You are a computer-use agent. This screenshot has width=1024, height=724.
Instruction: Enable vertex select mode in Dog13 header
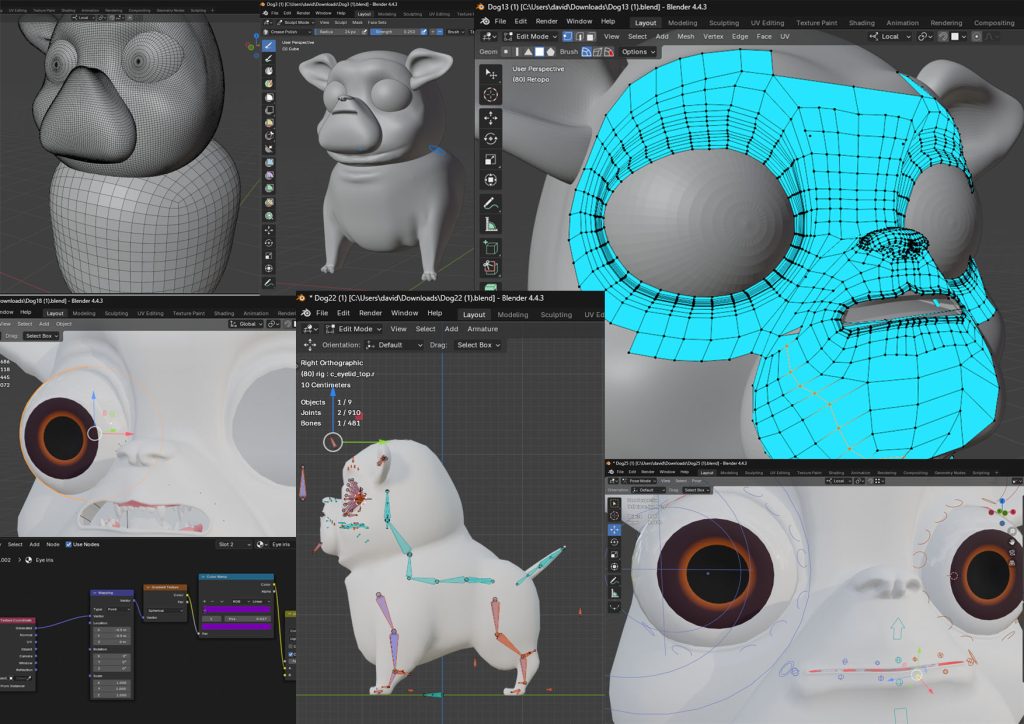(x=568, y=37)
